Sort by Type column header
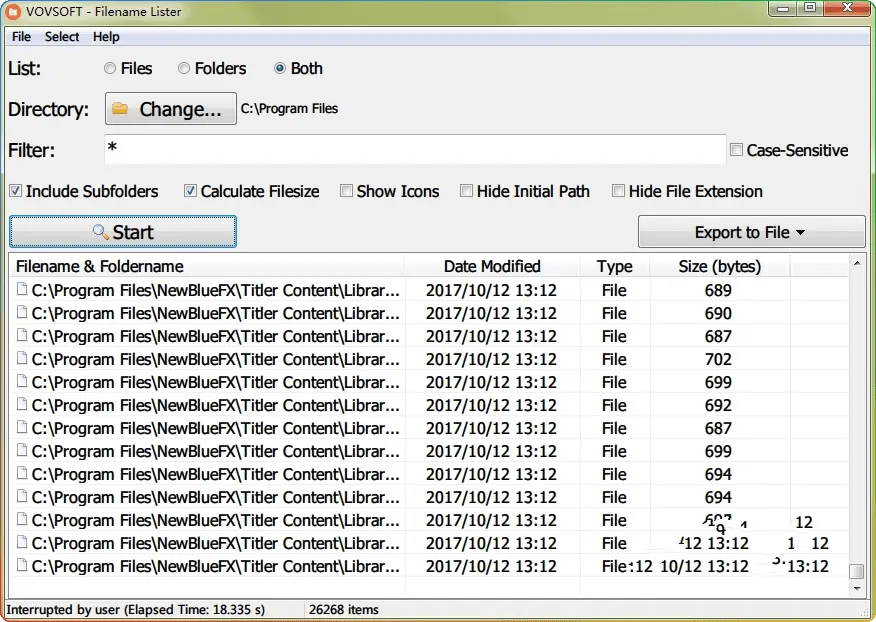Screen dimensions: 876x622 click(x=615, y=266)
